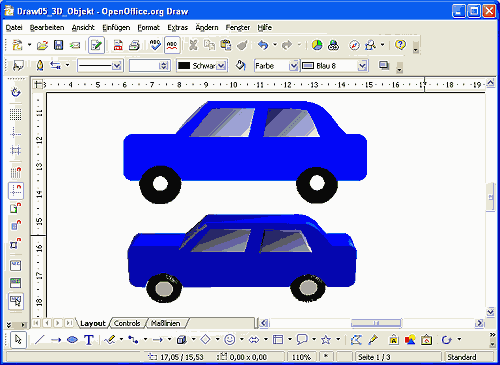The width and height of the screenshot is (500, 365).
Task: Open the Format menu
Action: tap(149, 28)
